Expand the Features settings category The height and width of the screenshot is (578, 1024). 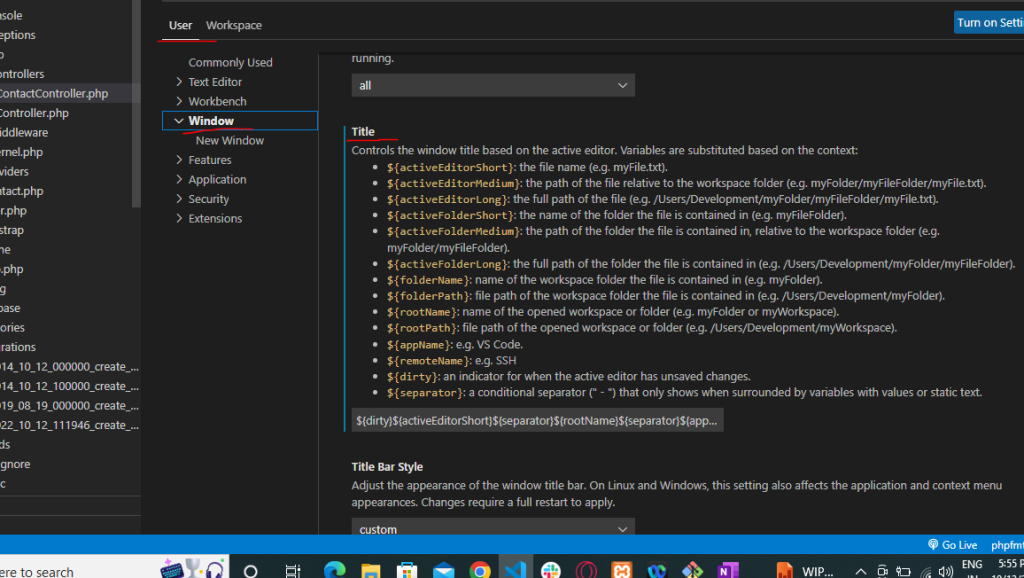210,160
